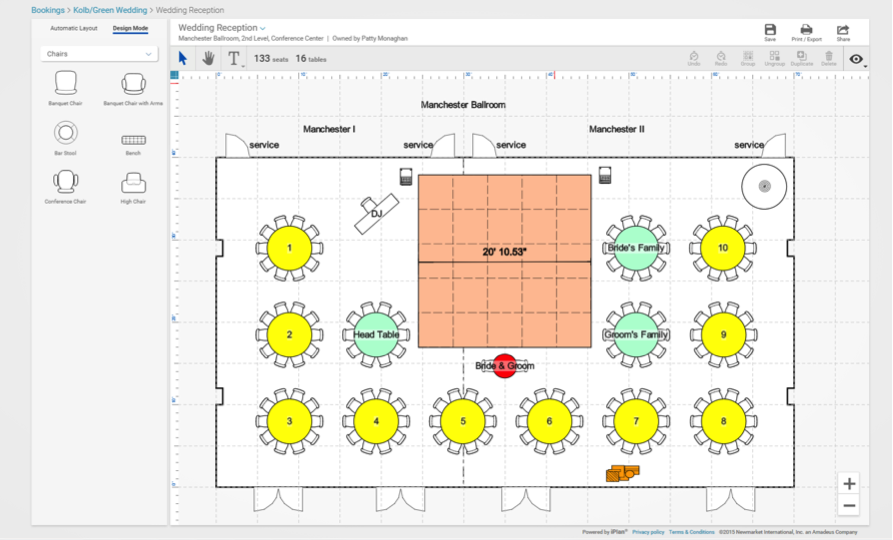Choose the Text tool
893x540 pixels.
(x=234, y=58)
